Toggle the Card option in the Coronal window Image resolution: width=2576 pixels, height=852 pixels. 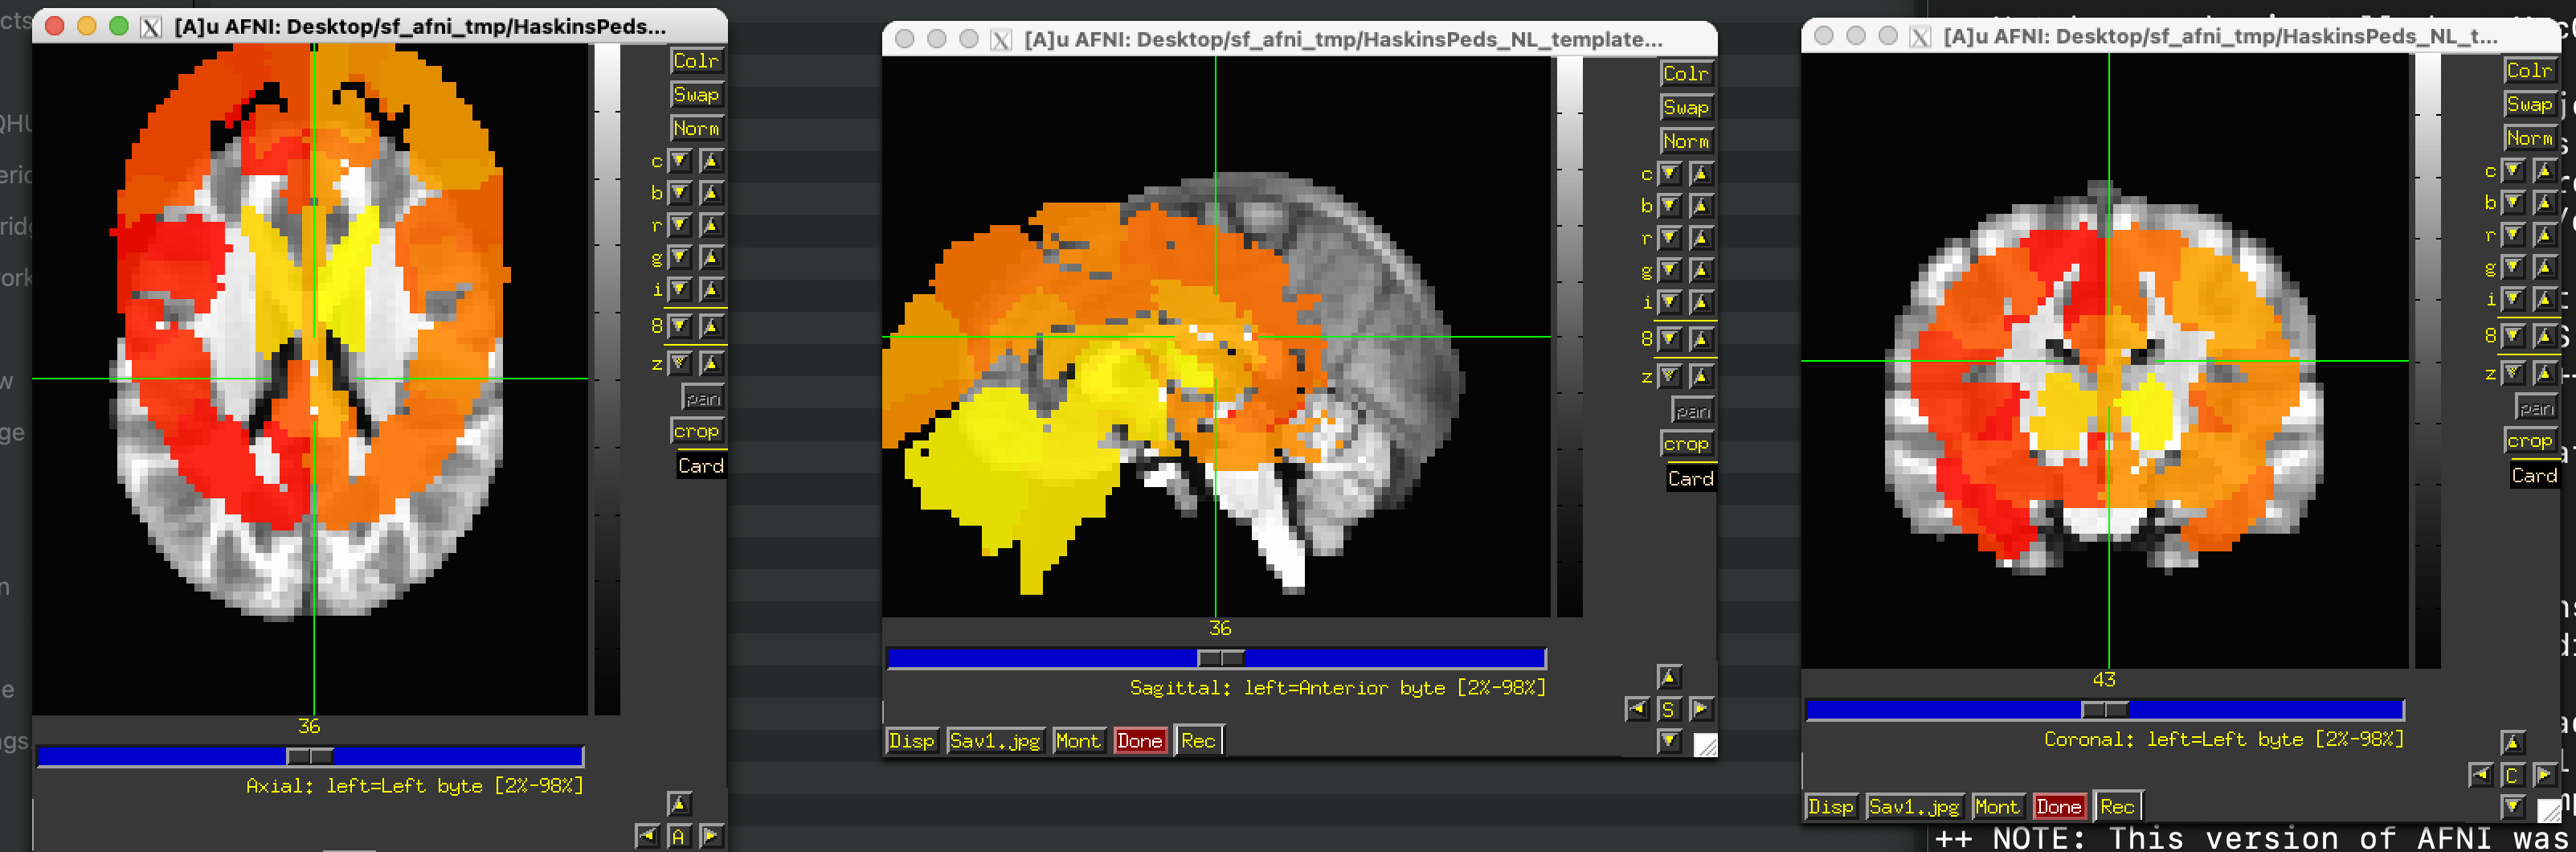(2533, 475)
